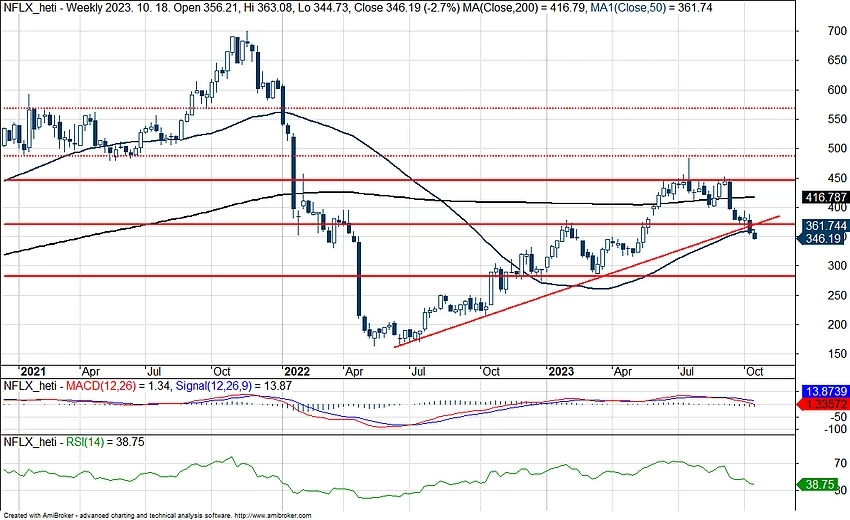Click the MA1(Close,50) = 361.74 legend
This screenshot has width=850, height=520.
coord(651,8)
